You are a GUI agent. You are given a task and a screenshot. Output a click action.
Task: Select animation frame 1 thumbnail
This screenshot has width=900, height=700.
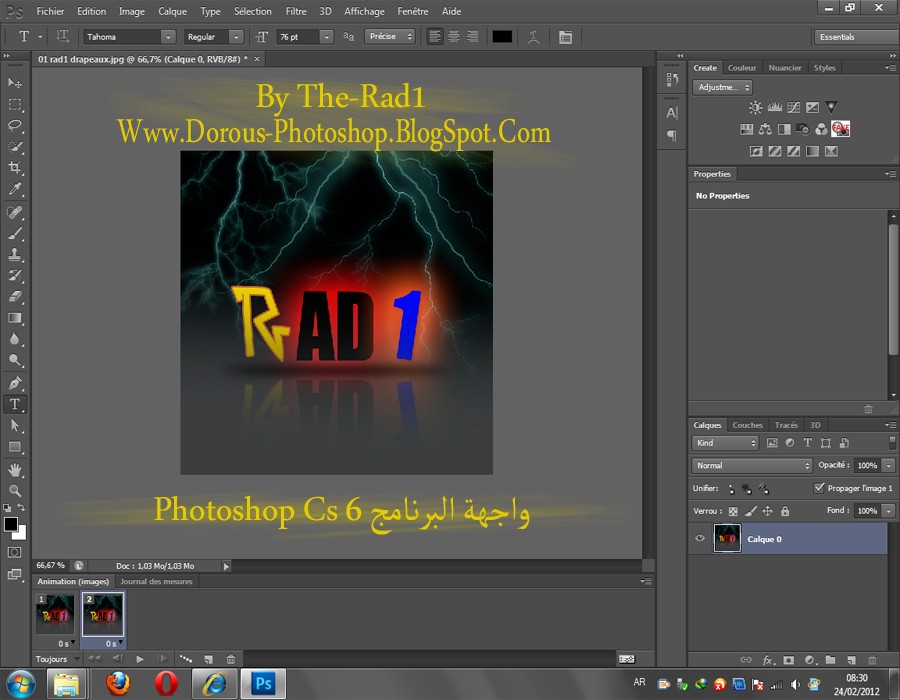(55, 614)
